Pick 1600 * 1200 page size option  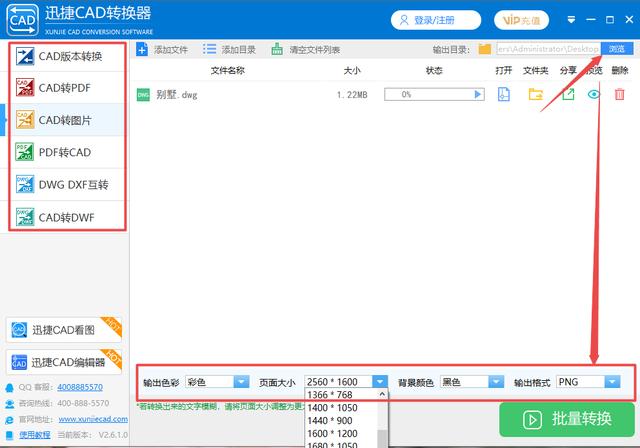pos(342,433)
